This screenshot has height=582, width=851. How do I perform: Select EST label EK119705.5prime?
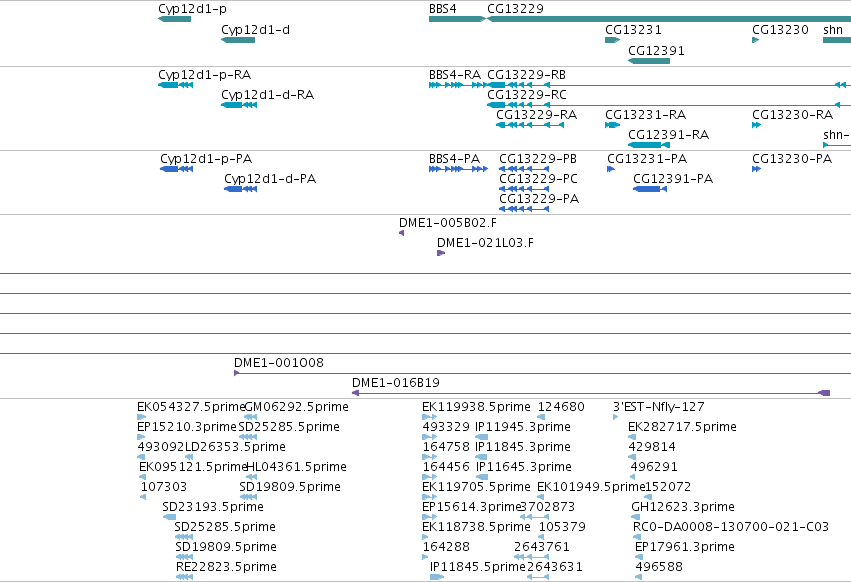pos(476,488)
